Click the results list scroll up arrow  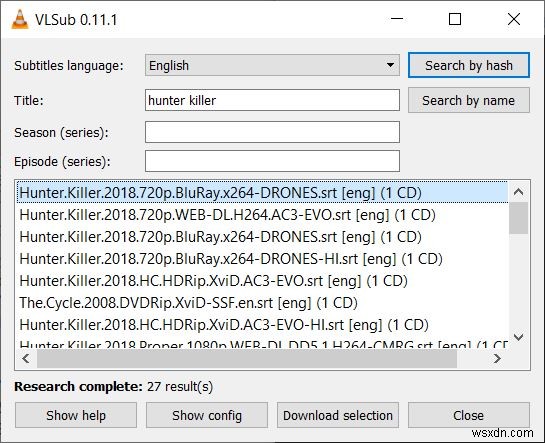coord(519,191)
